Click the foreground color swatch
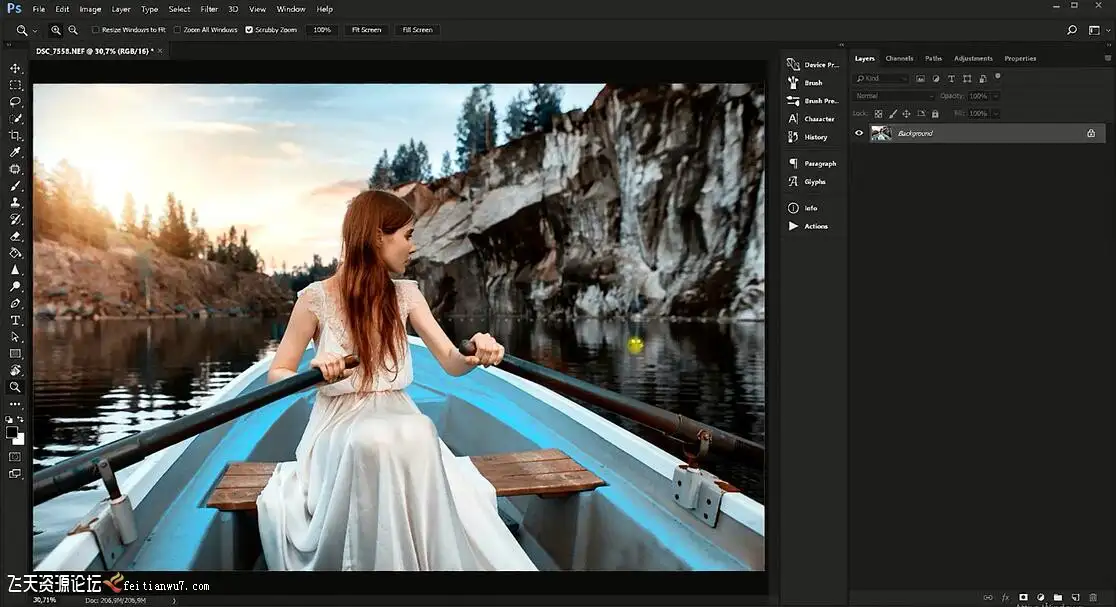The height and width of the screenshot is (607, 1116). coord(12,432)
